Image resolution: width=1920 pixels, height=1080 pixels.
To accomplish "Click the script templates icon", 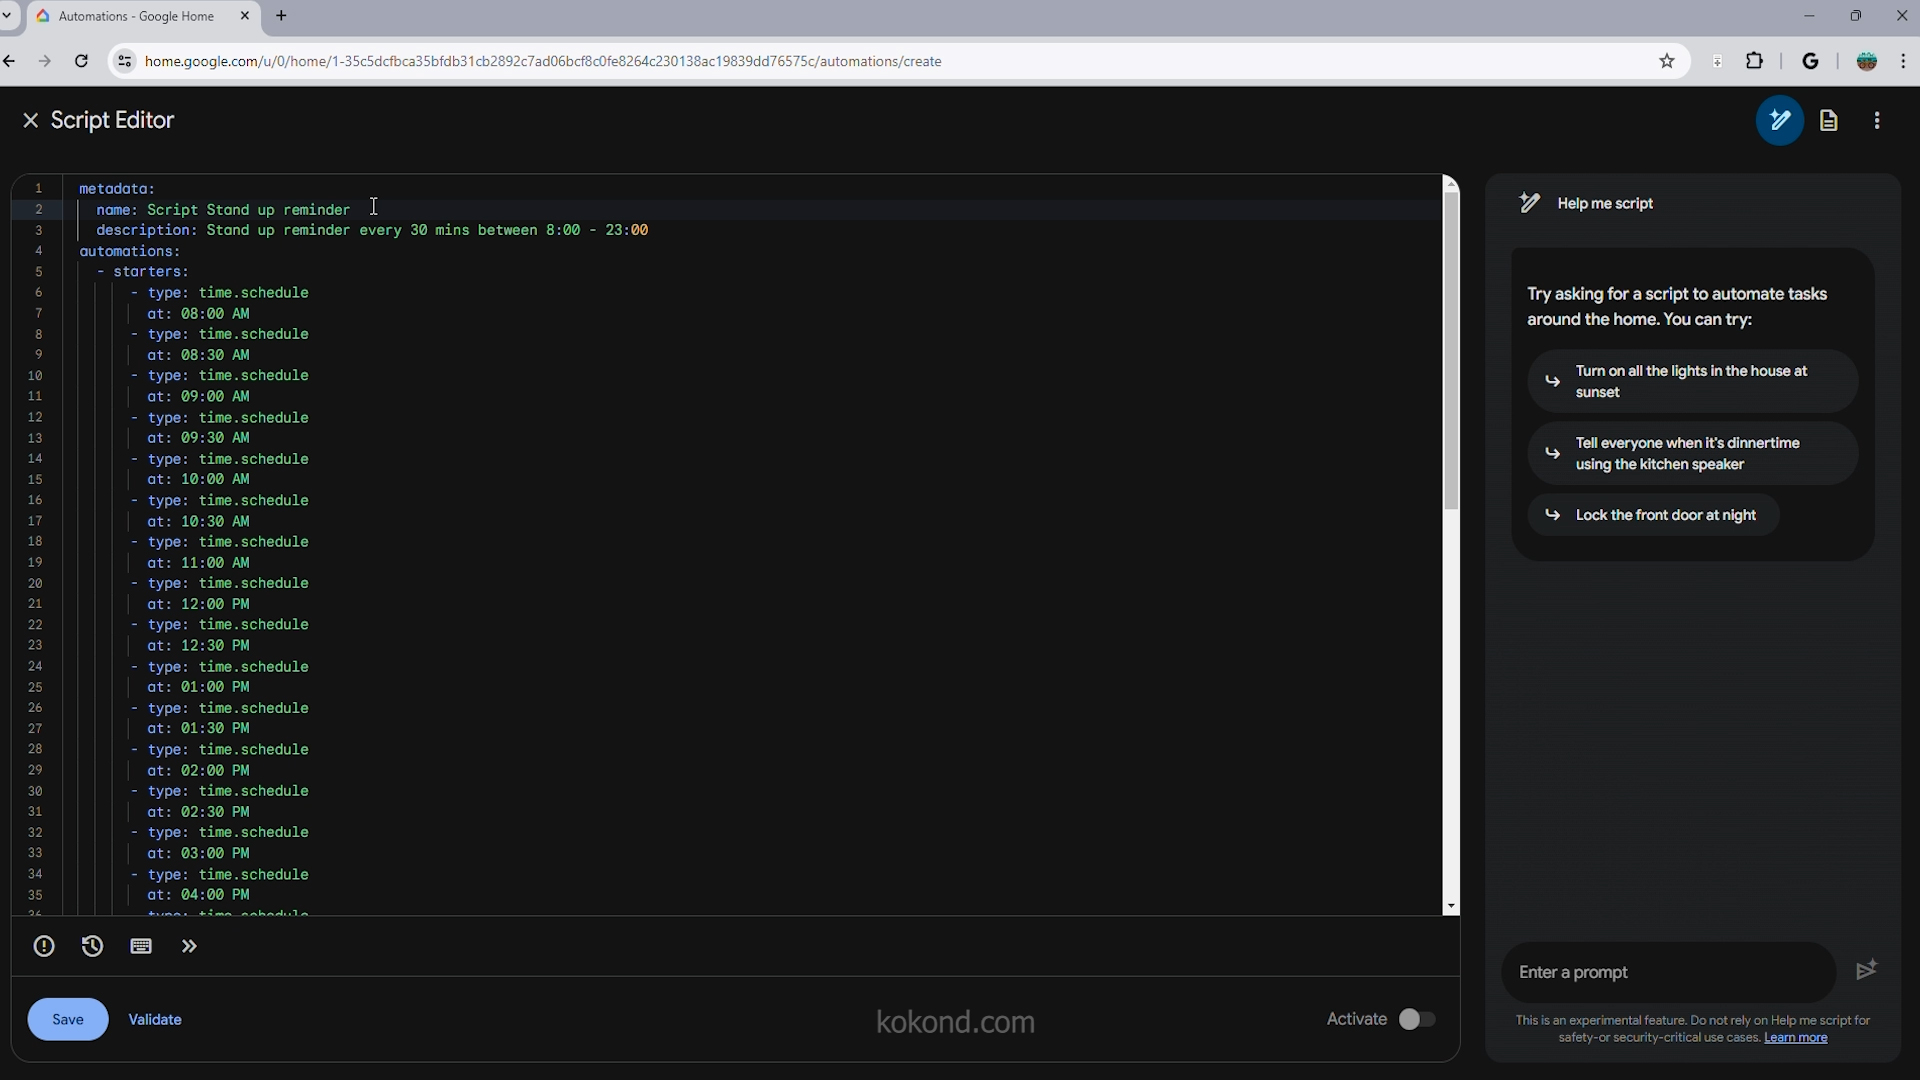I will [1830, 120].
